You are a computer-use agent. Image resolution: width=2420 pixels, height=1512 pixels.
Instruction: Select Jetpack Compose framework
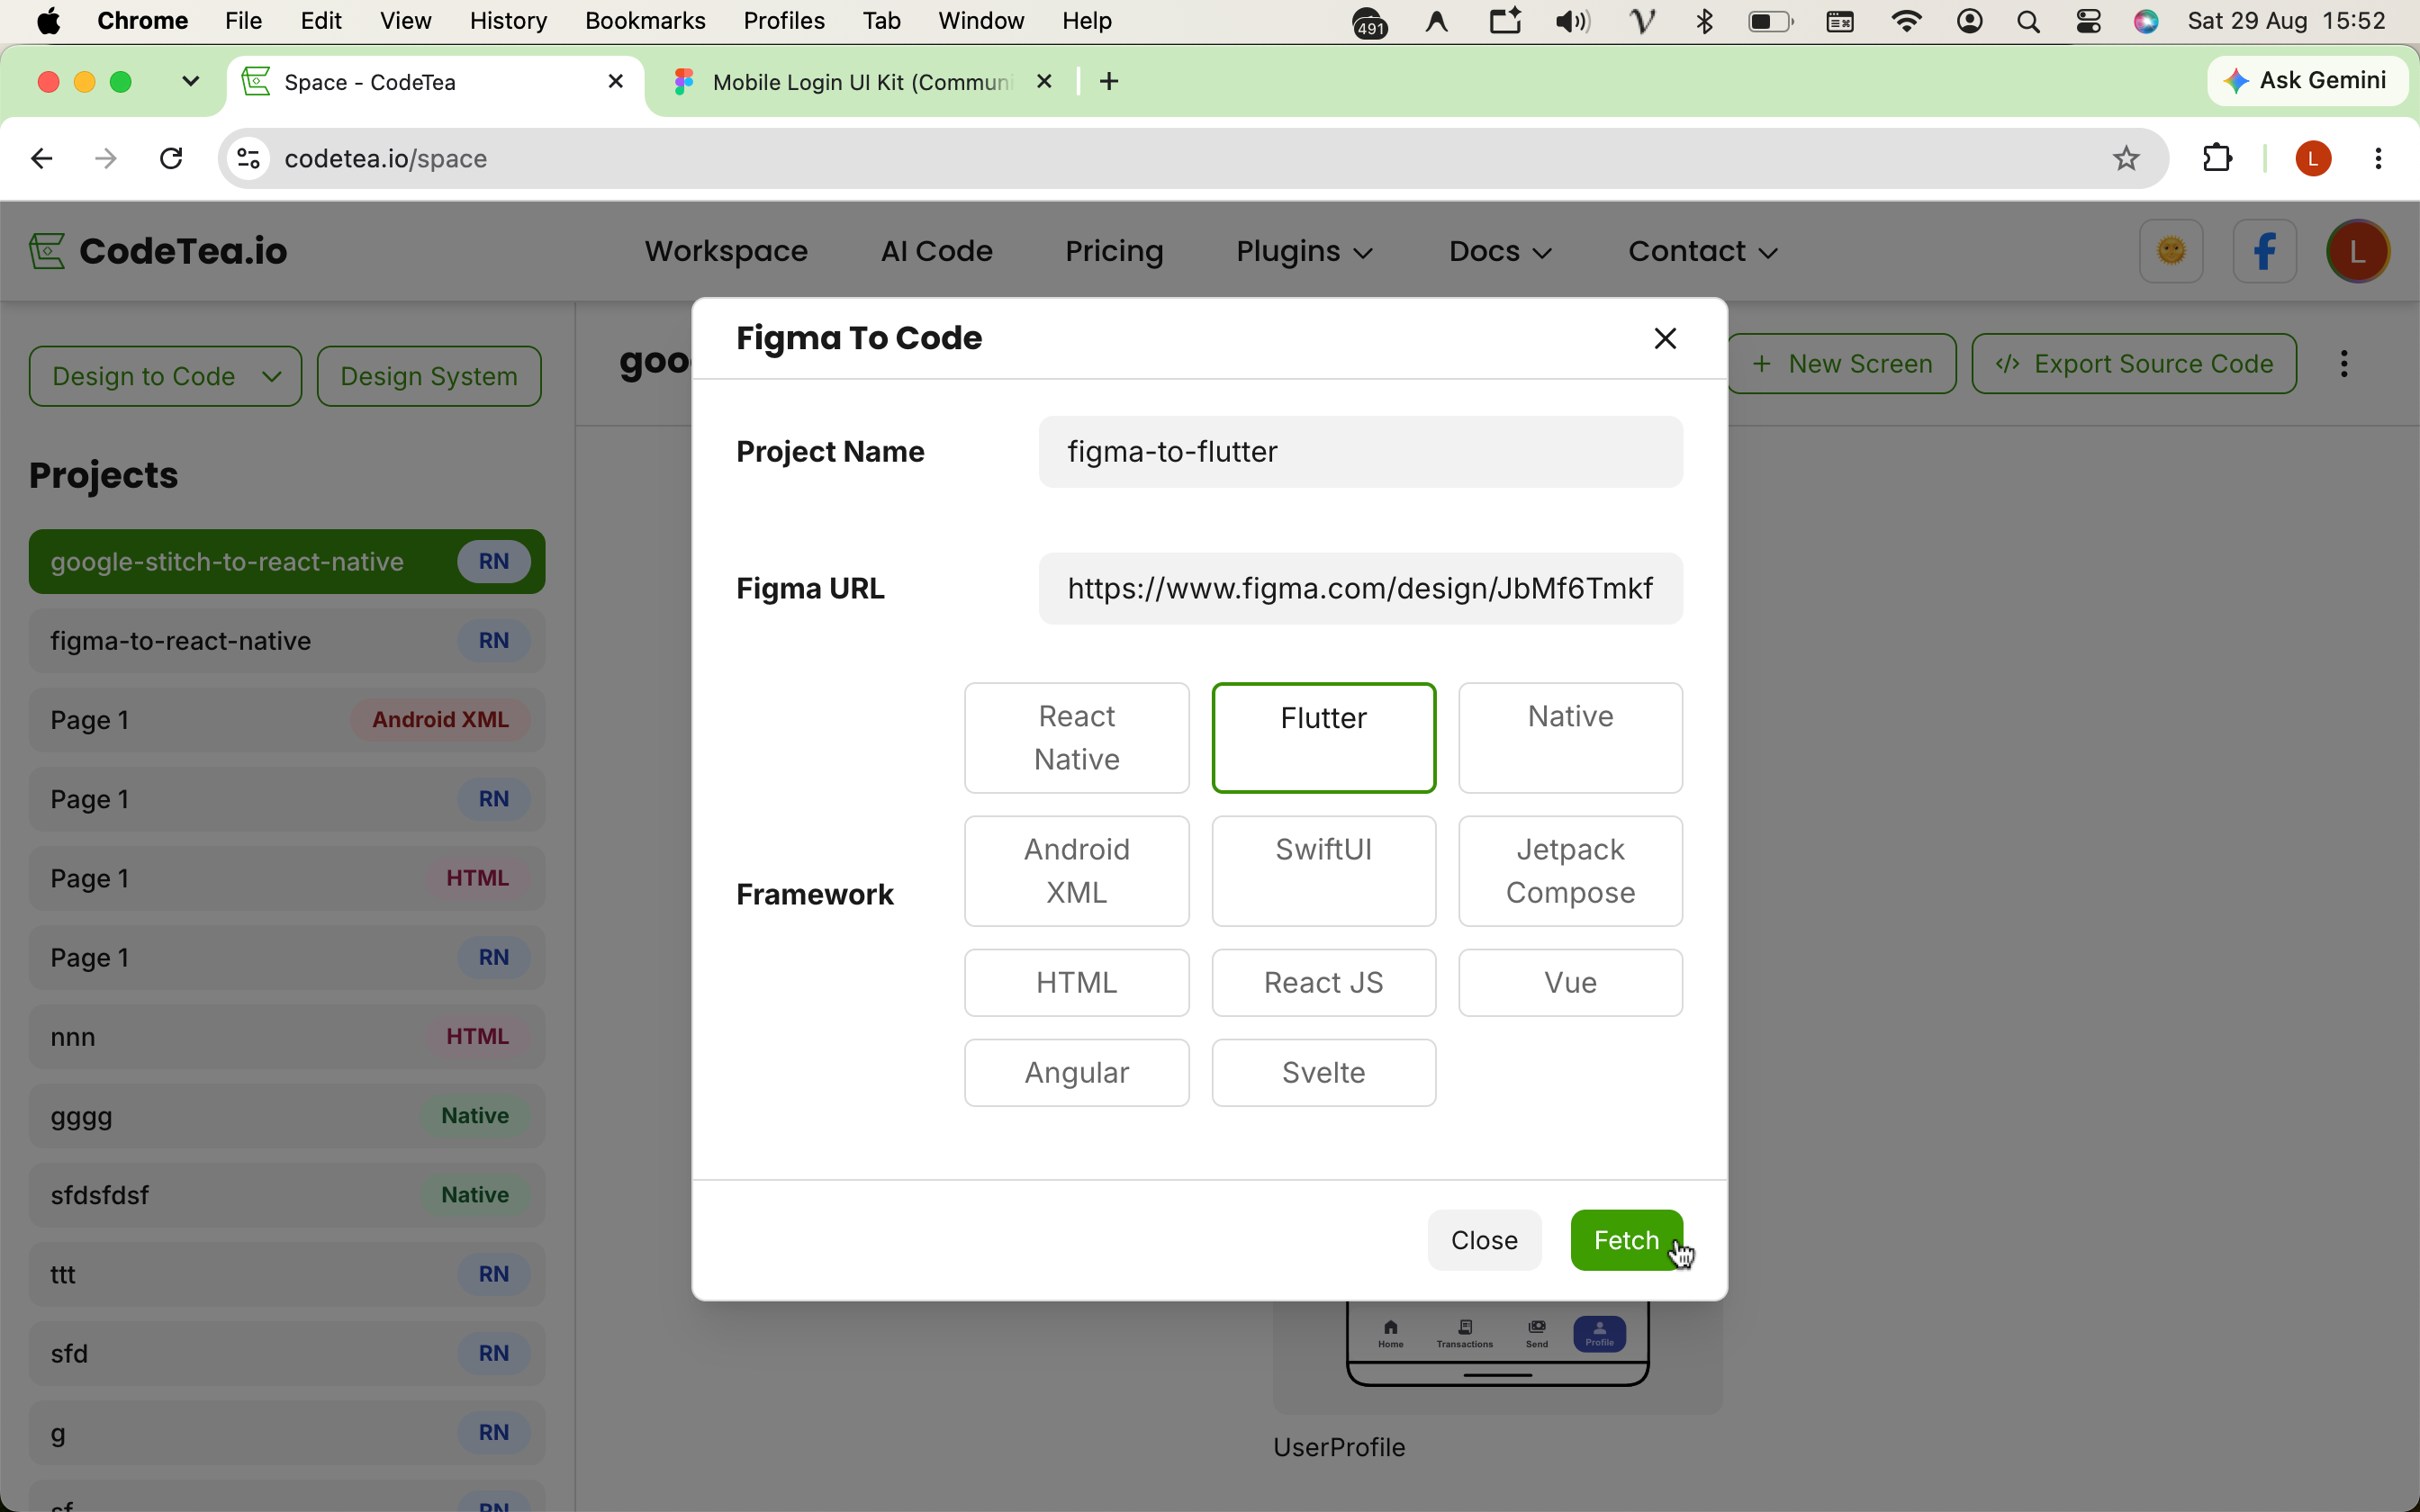tap(1570, 871)
